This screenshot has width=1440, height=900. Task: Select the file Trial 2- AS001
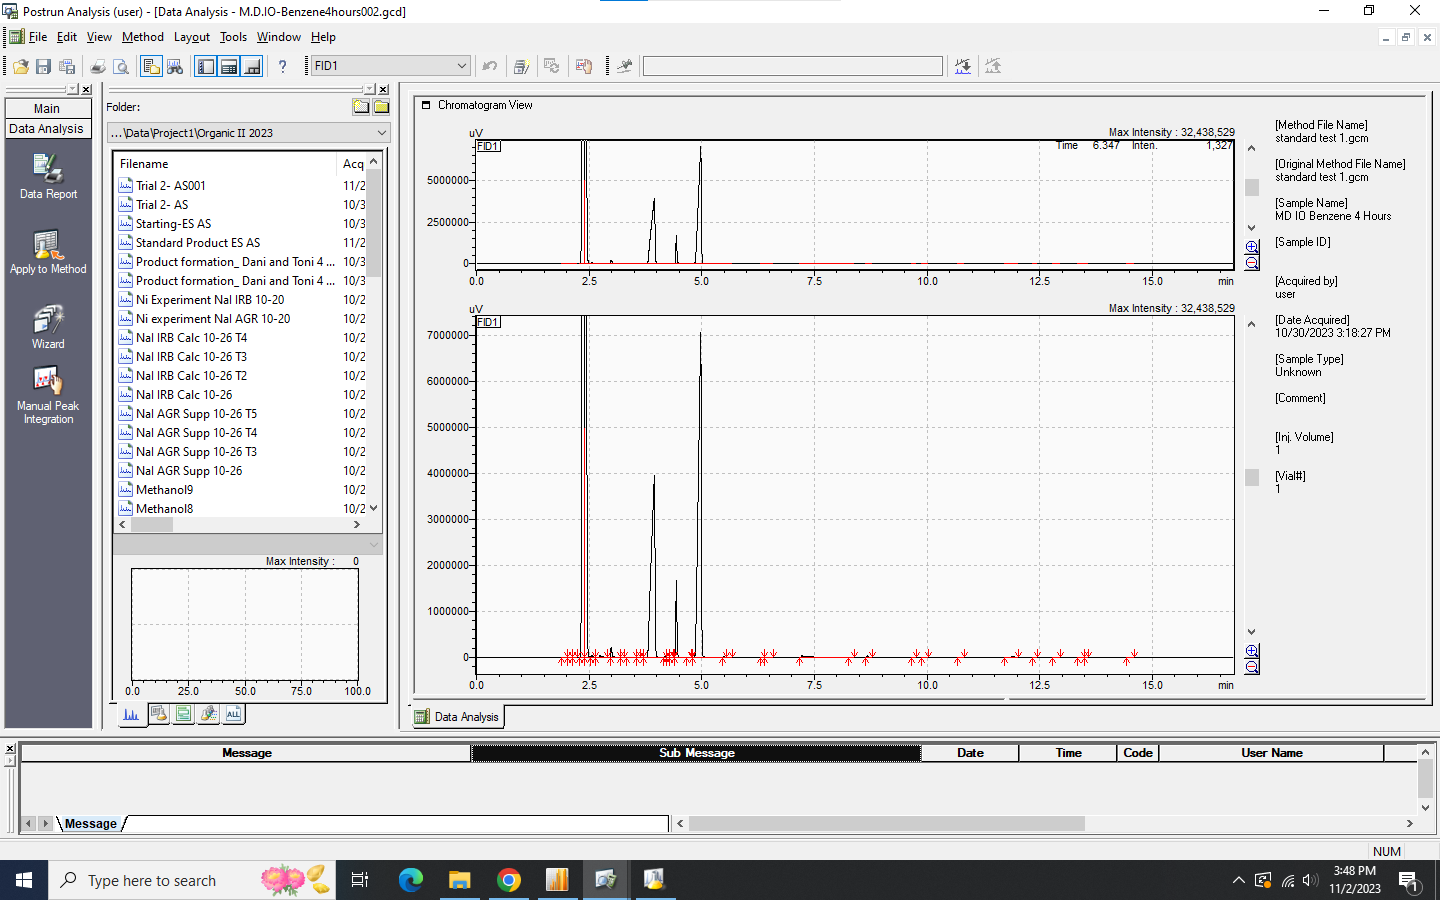tap(171, 186)
